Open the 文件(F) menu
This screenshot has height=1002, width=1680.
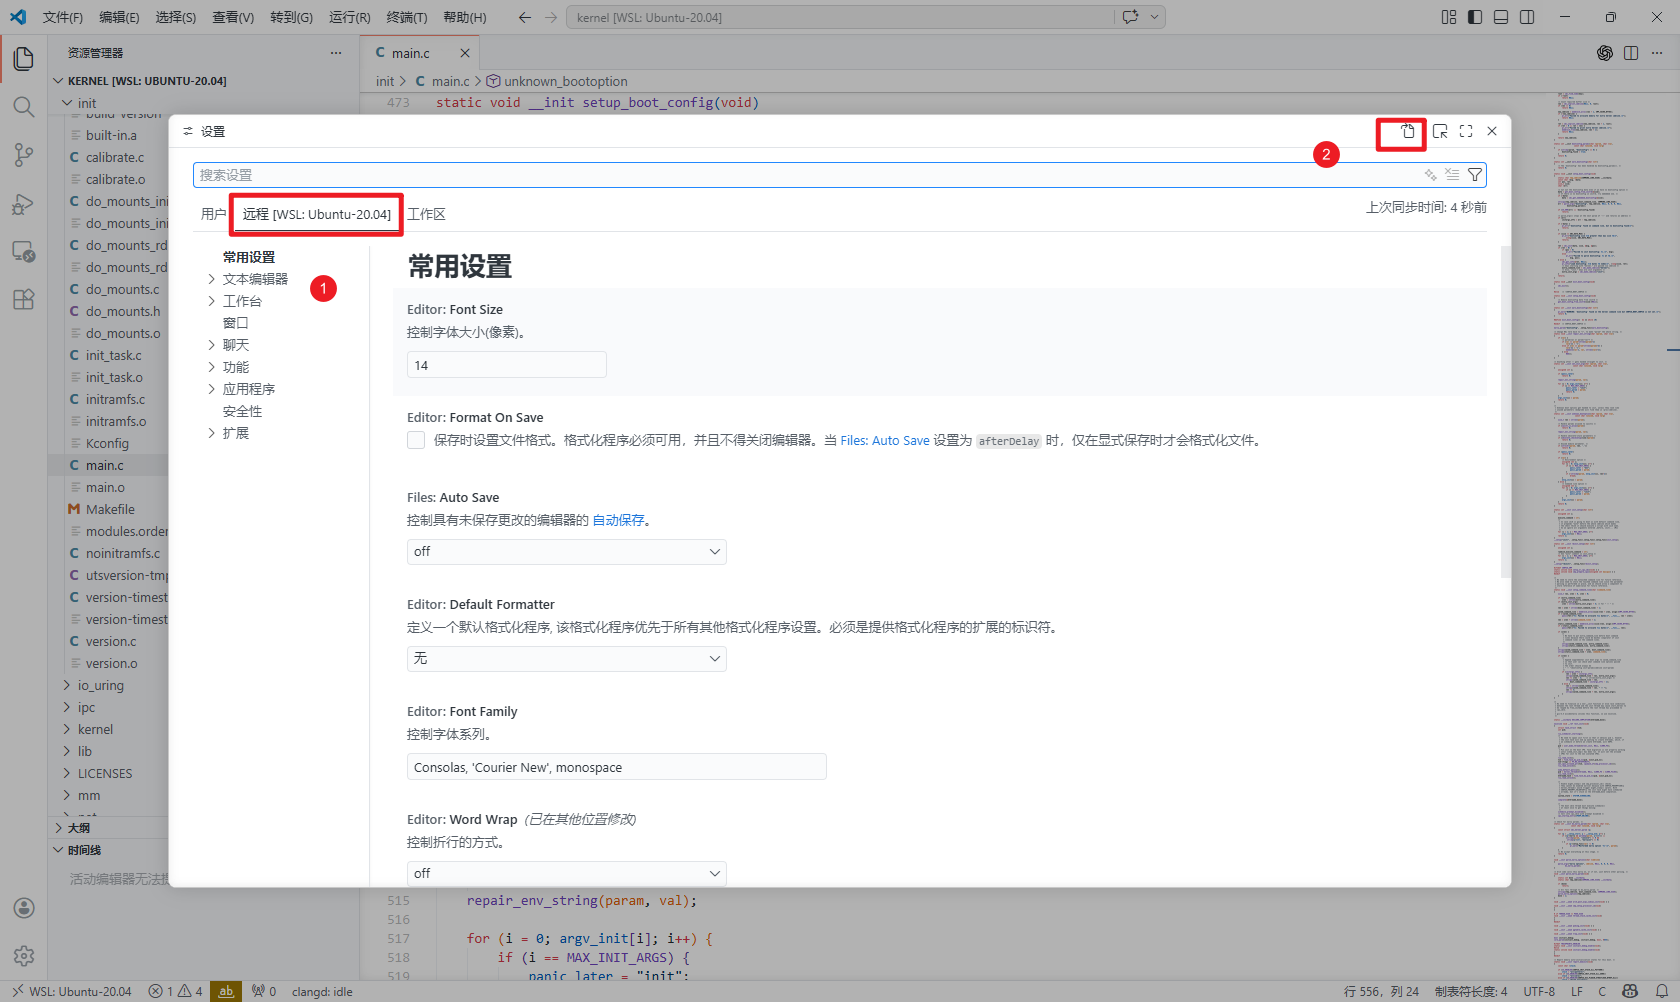63,17
